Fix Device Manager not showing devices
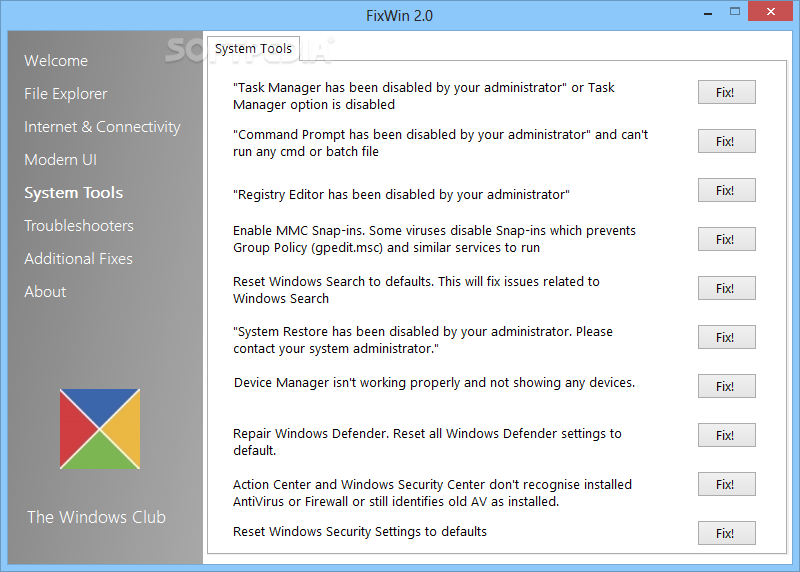Viewport: 800px width, 572px height. click(727, 386)
